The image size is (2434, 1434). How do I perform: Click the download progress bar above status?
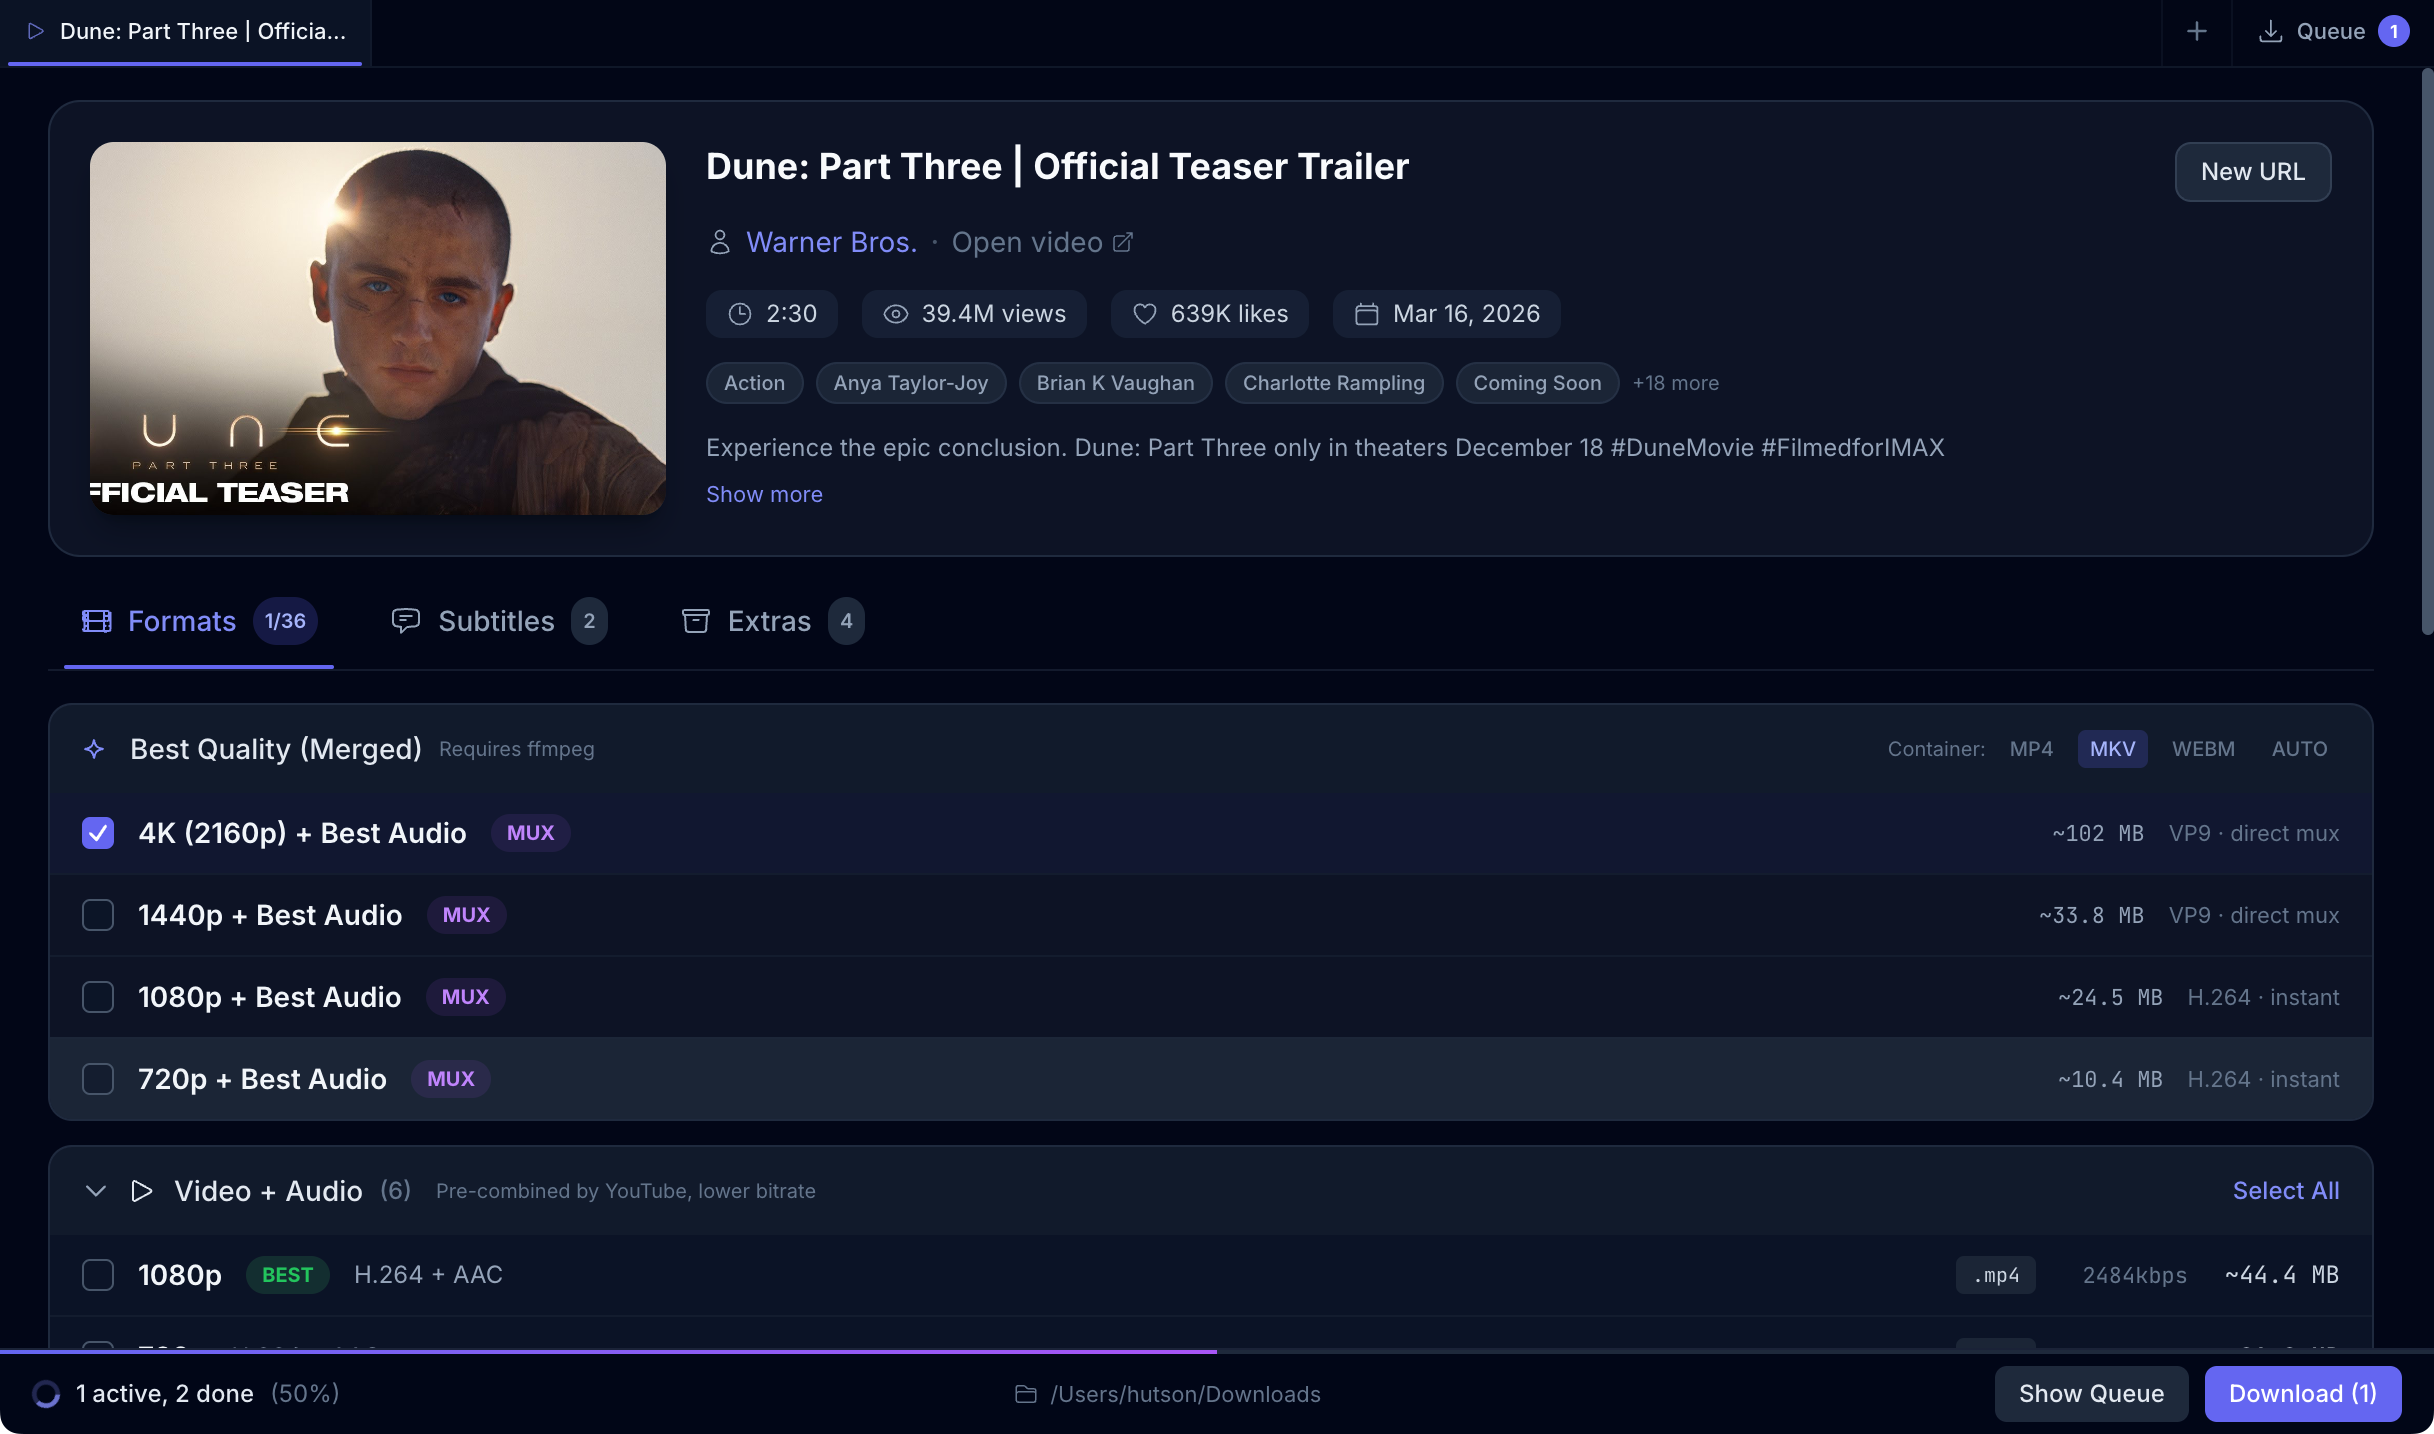click(x=1217, y=1351)
